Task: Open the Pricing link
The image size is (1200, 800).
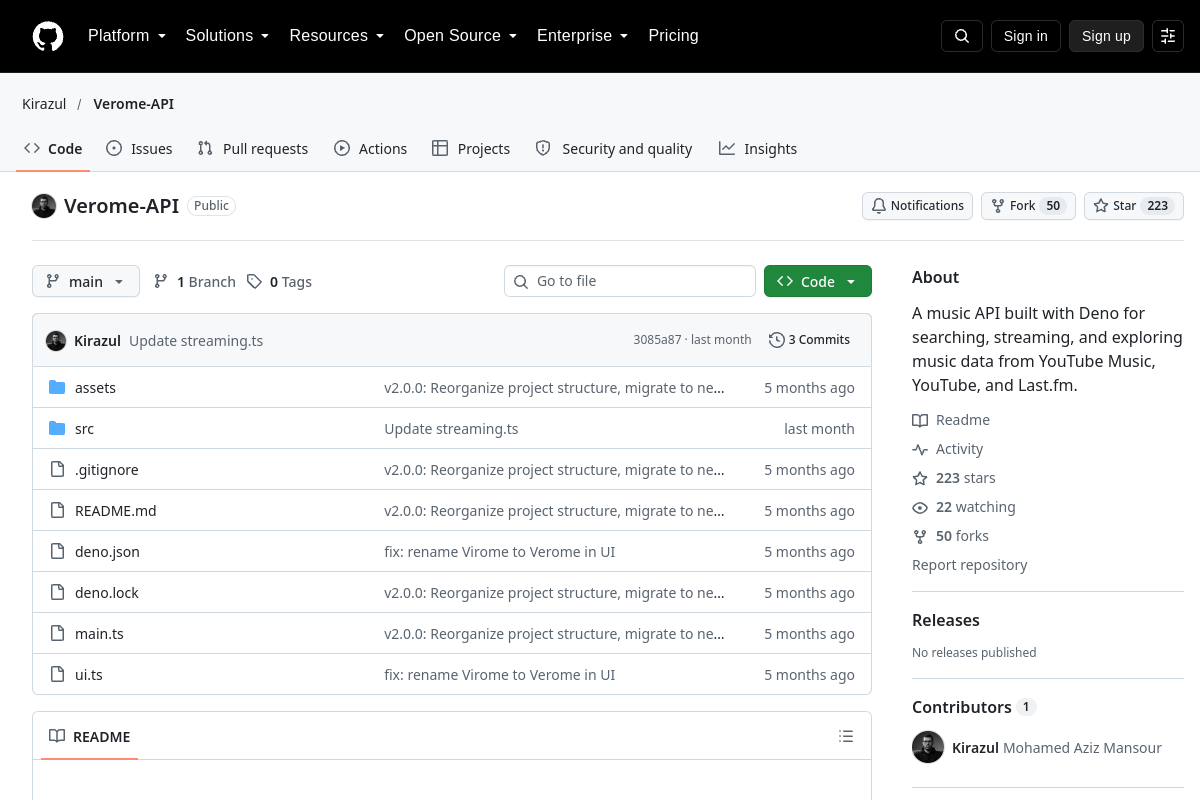Action: 673,36
